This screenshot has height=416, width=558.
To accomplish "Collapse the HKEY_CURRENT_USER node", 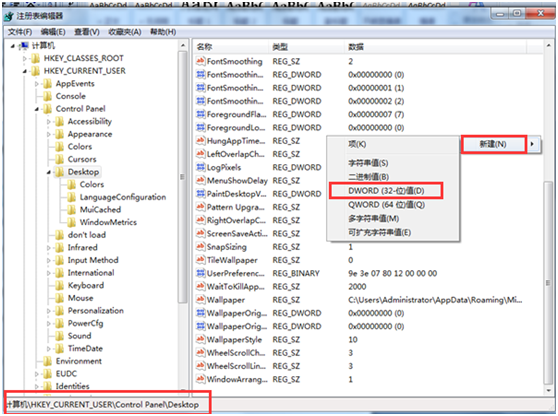I will [x=24, y=71].
